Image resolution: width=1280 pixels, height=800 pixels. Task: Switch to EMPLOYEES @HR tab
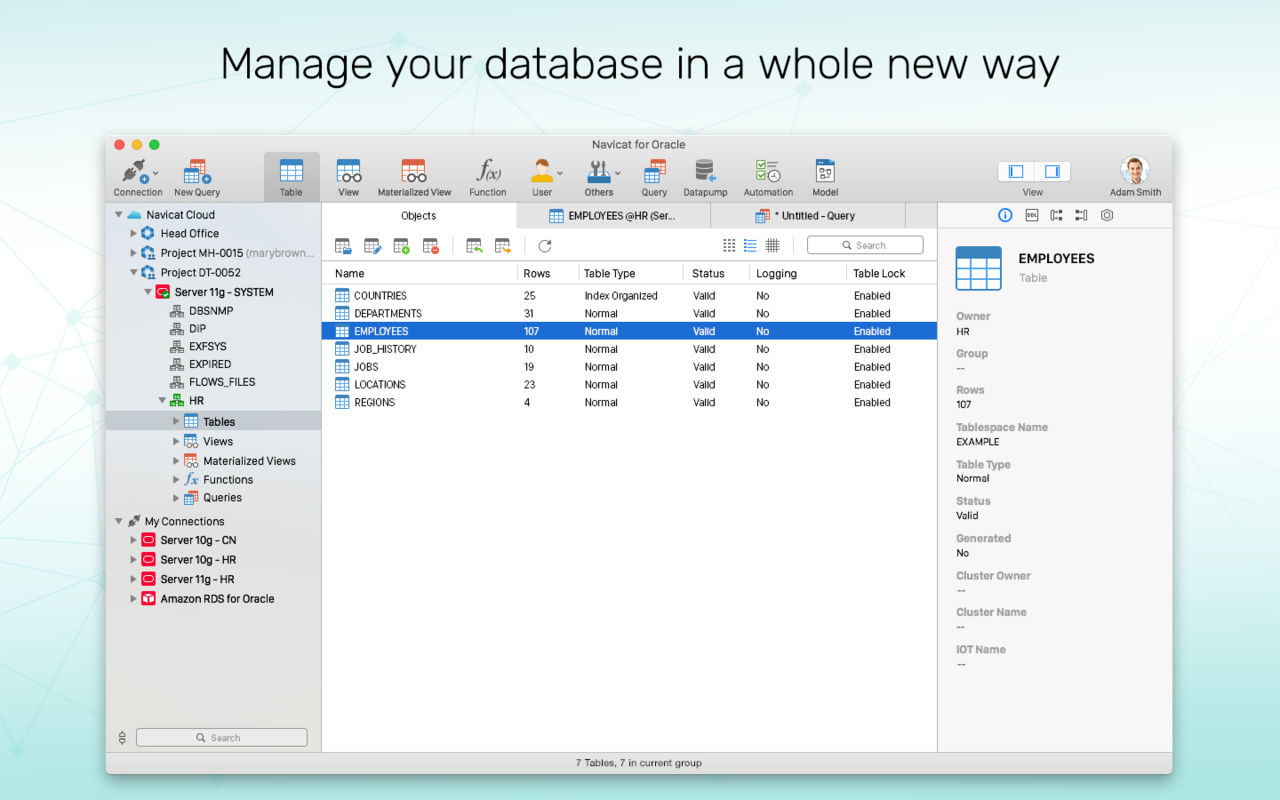tap(613, 216)
